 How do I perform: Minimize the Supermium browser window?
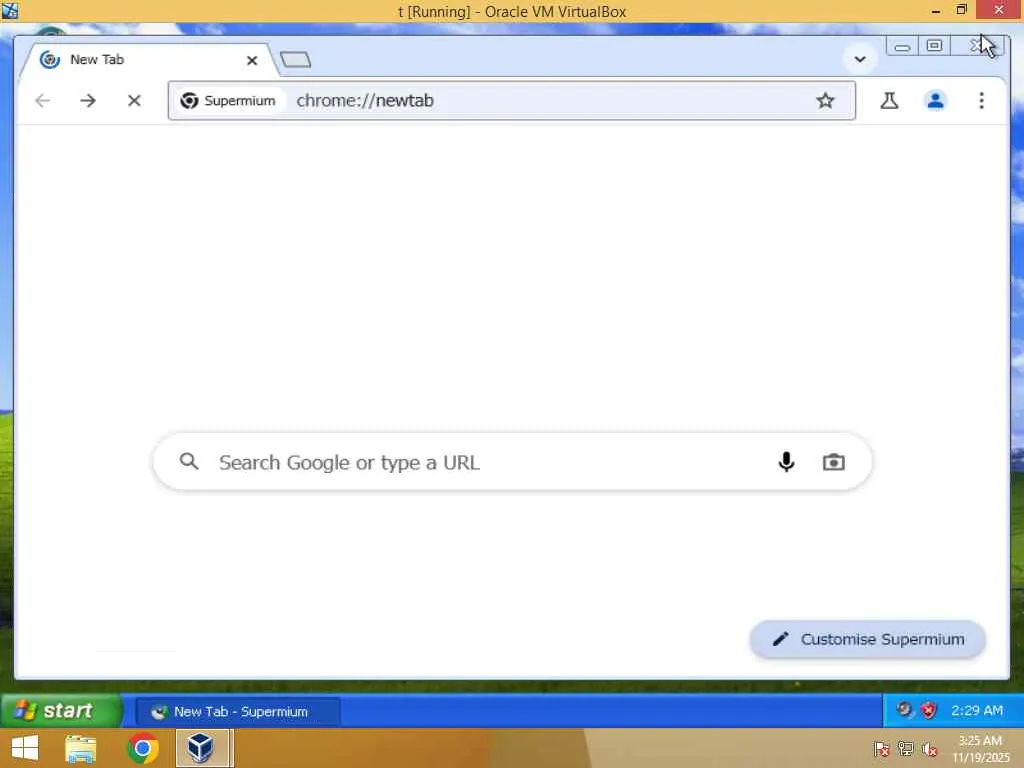902,46
